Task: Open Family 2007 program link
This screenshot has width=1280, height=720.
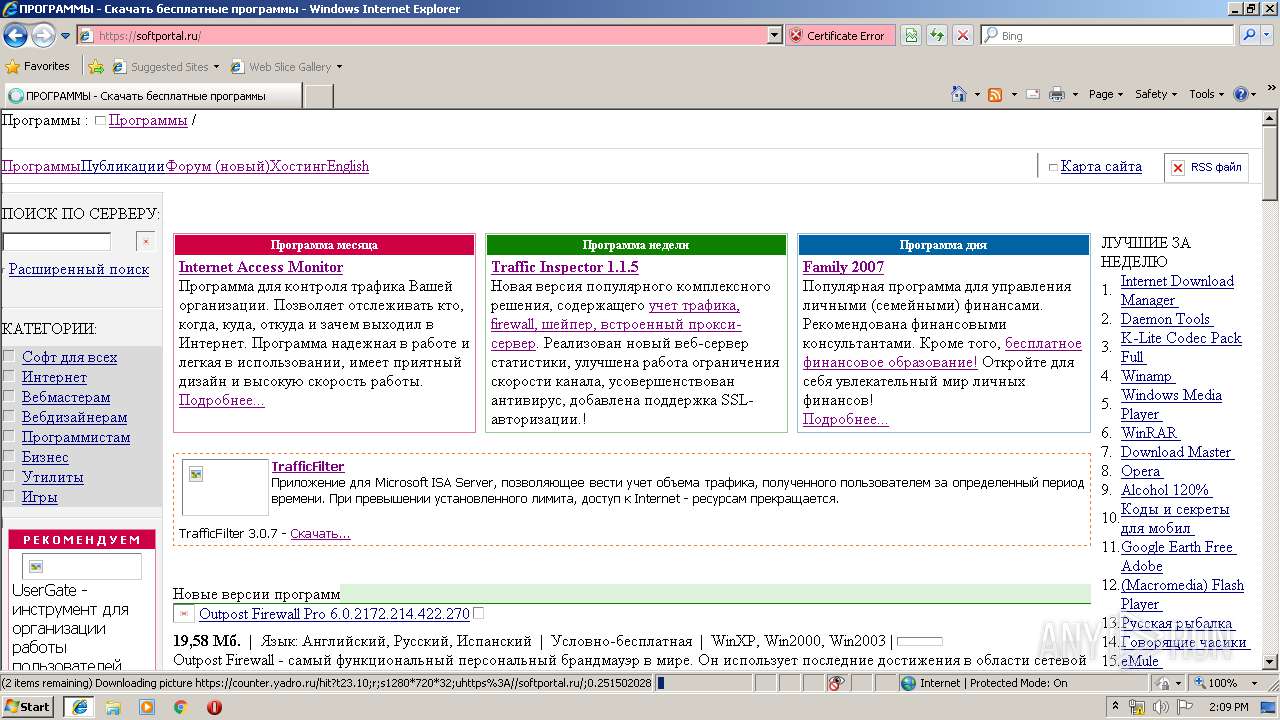Action: 843,267
